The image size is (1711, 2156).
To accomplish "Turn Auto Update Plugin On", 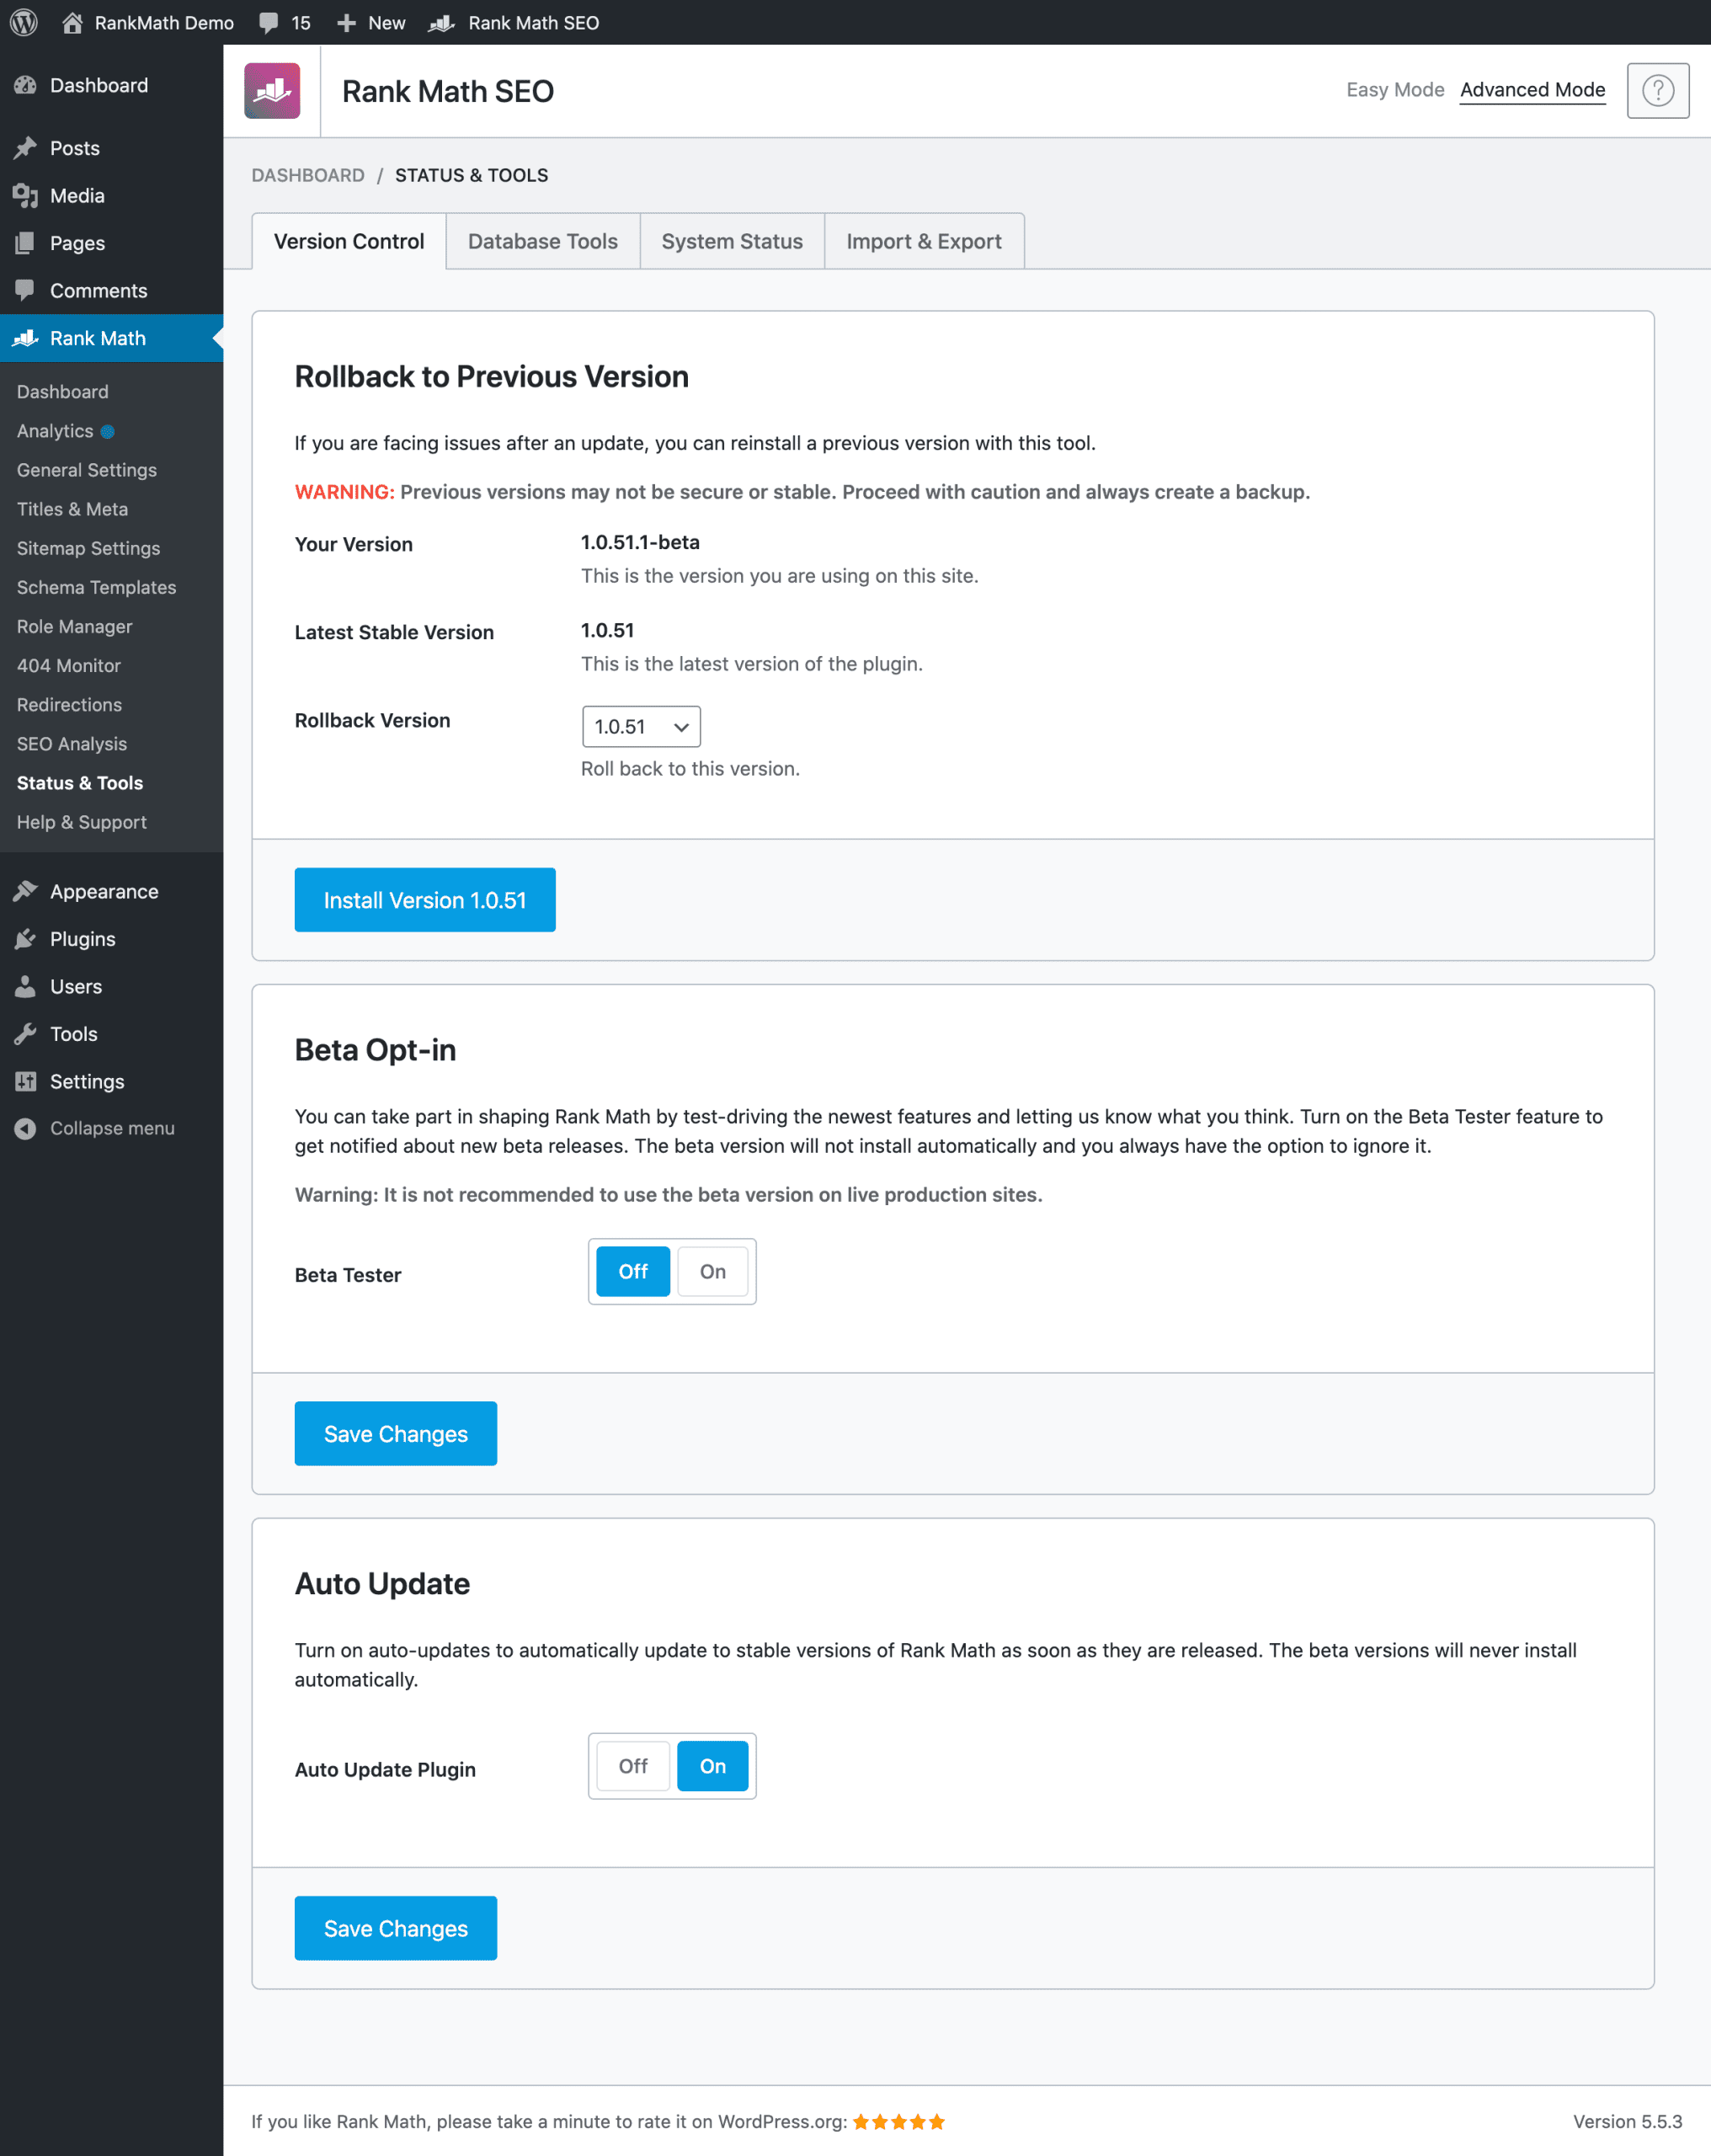I will 713,1766.
